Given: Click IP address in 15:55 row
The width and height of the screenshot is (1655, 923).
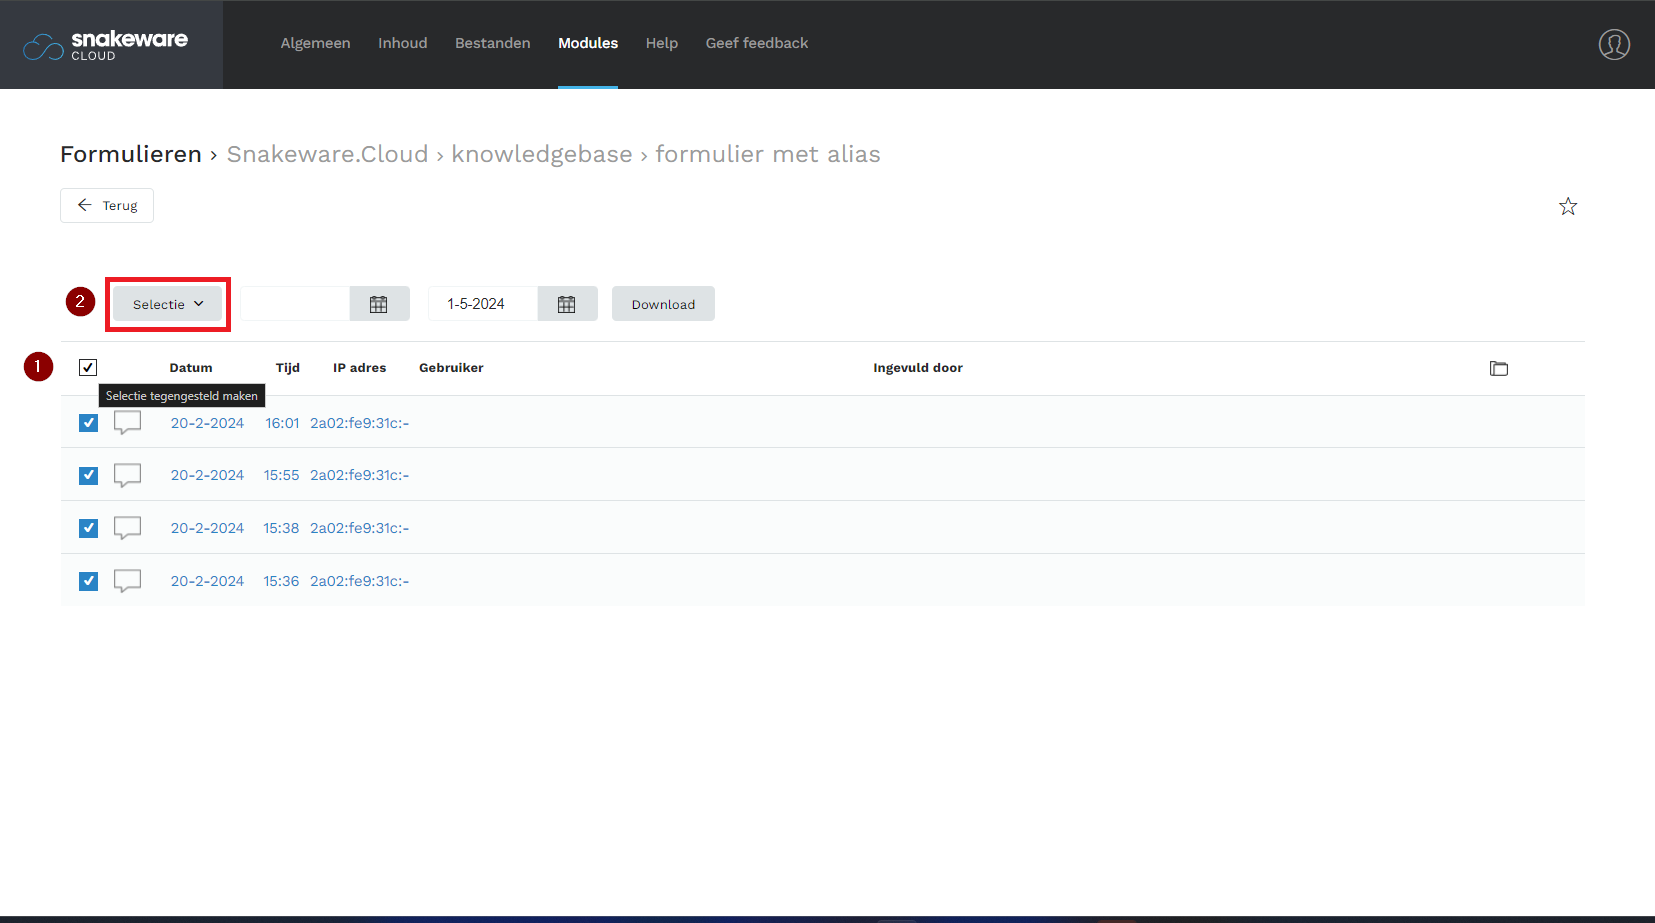Looking at the screenshot, I should click(x=360, y=475).
